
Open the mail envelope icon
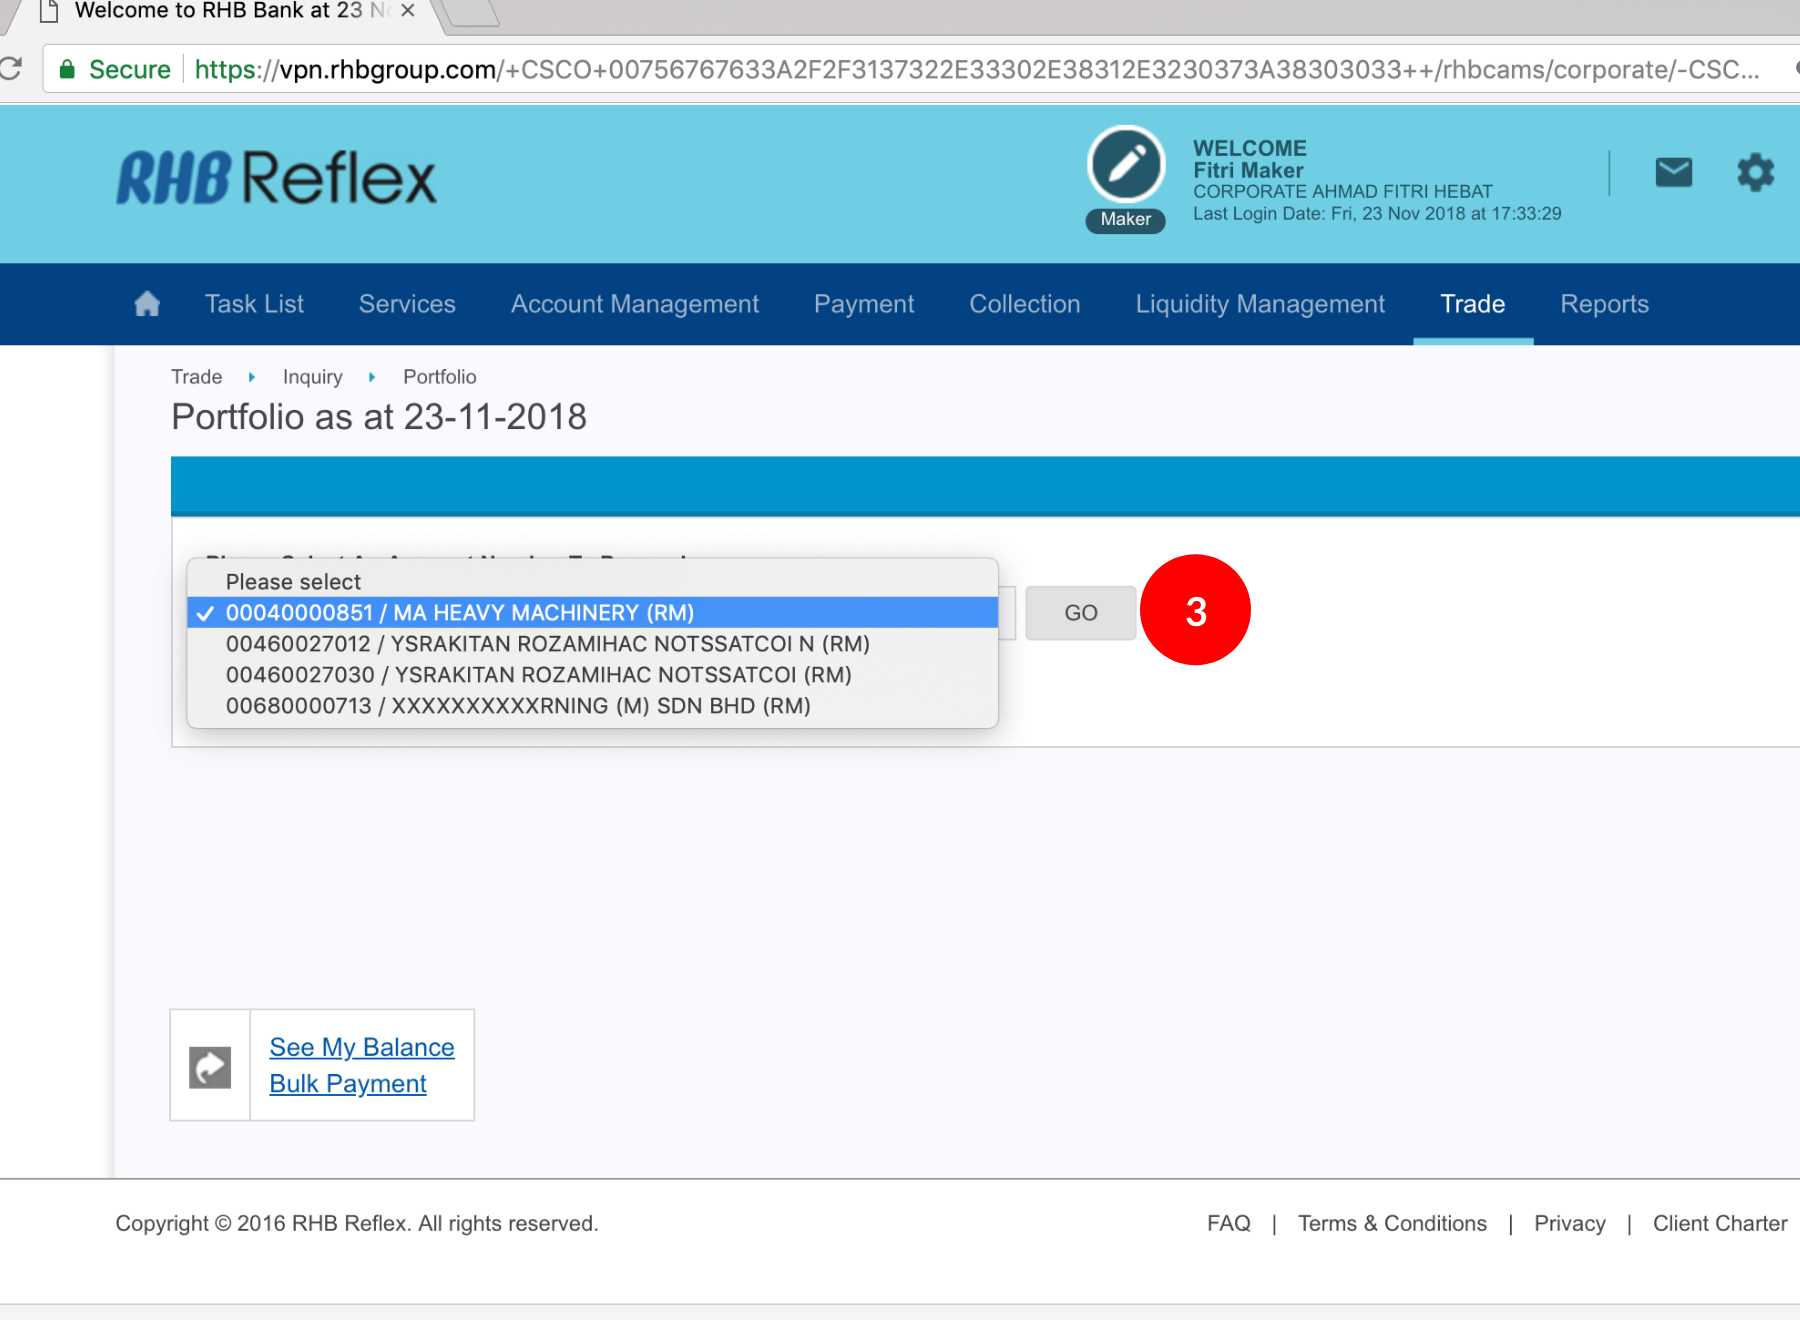tap(1673, 173)
